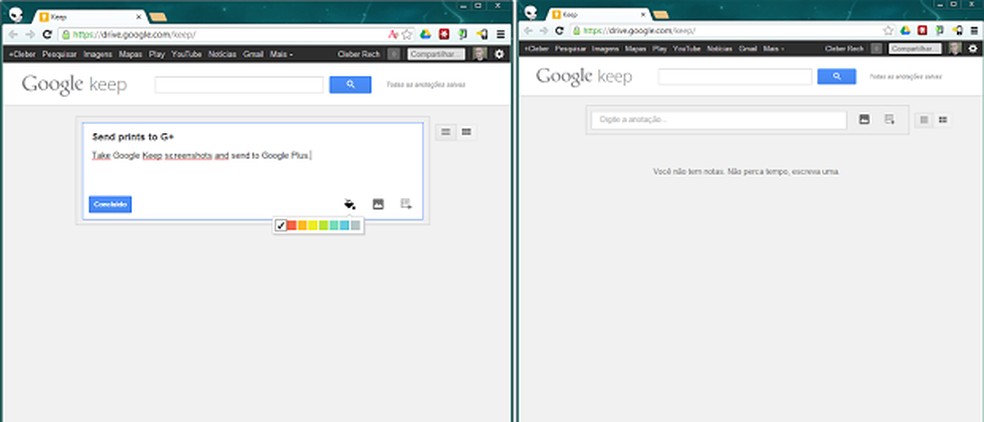Open Gmail in right window Google bar
984x422 pixels.
pos(747,48)
